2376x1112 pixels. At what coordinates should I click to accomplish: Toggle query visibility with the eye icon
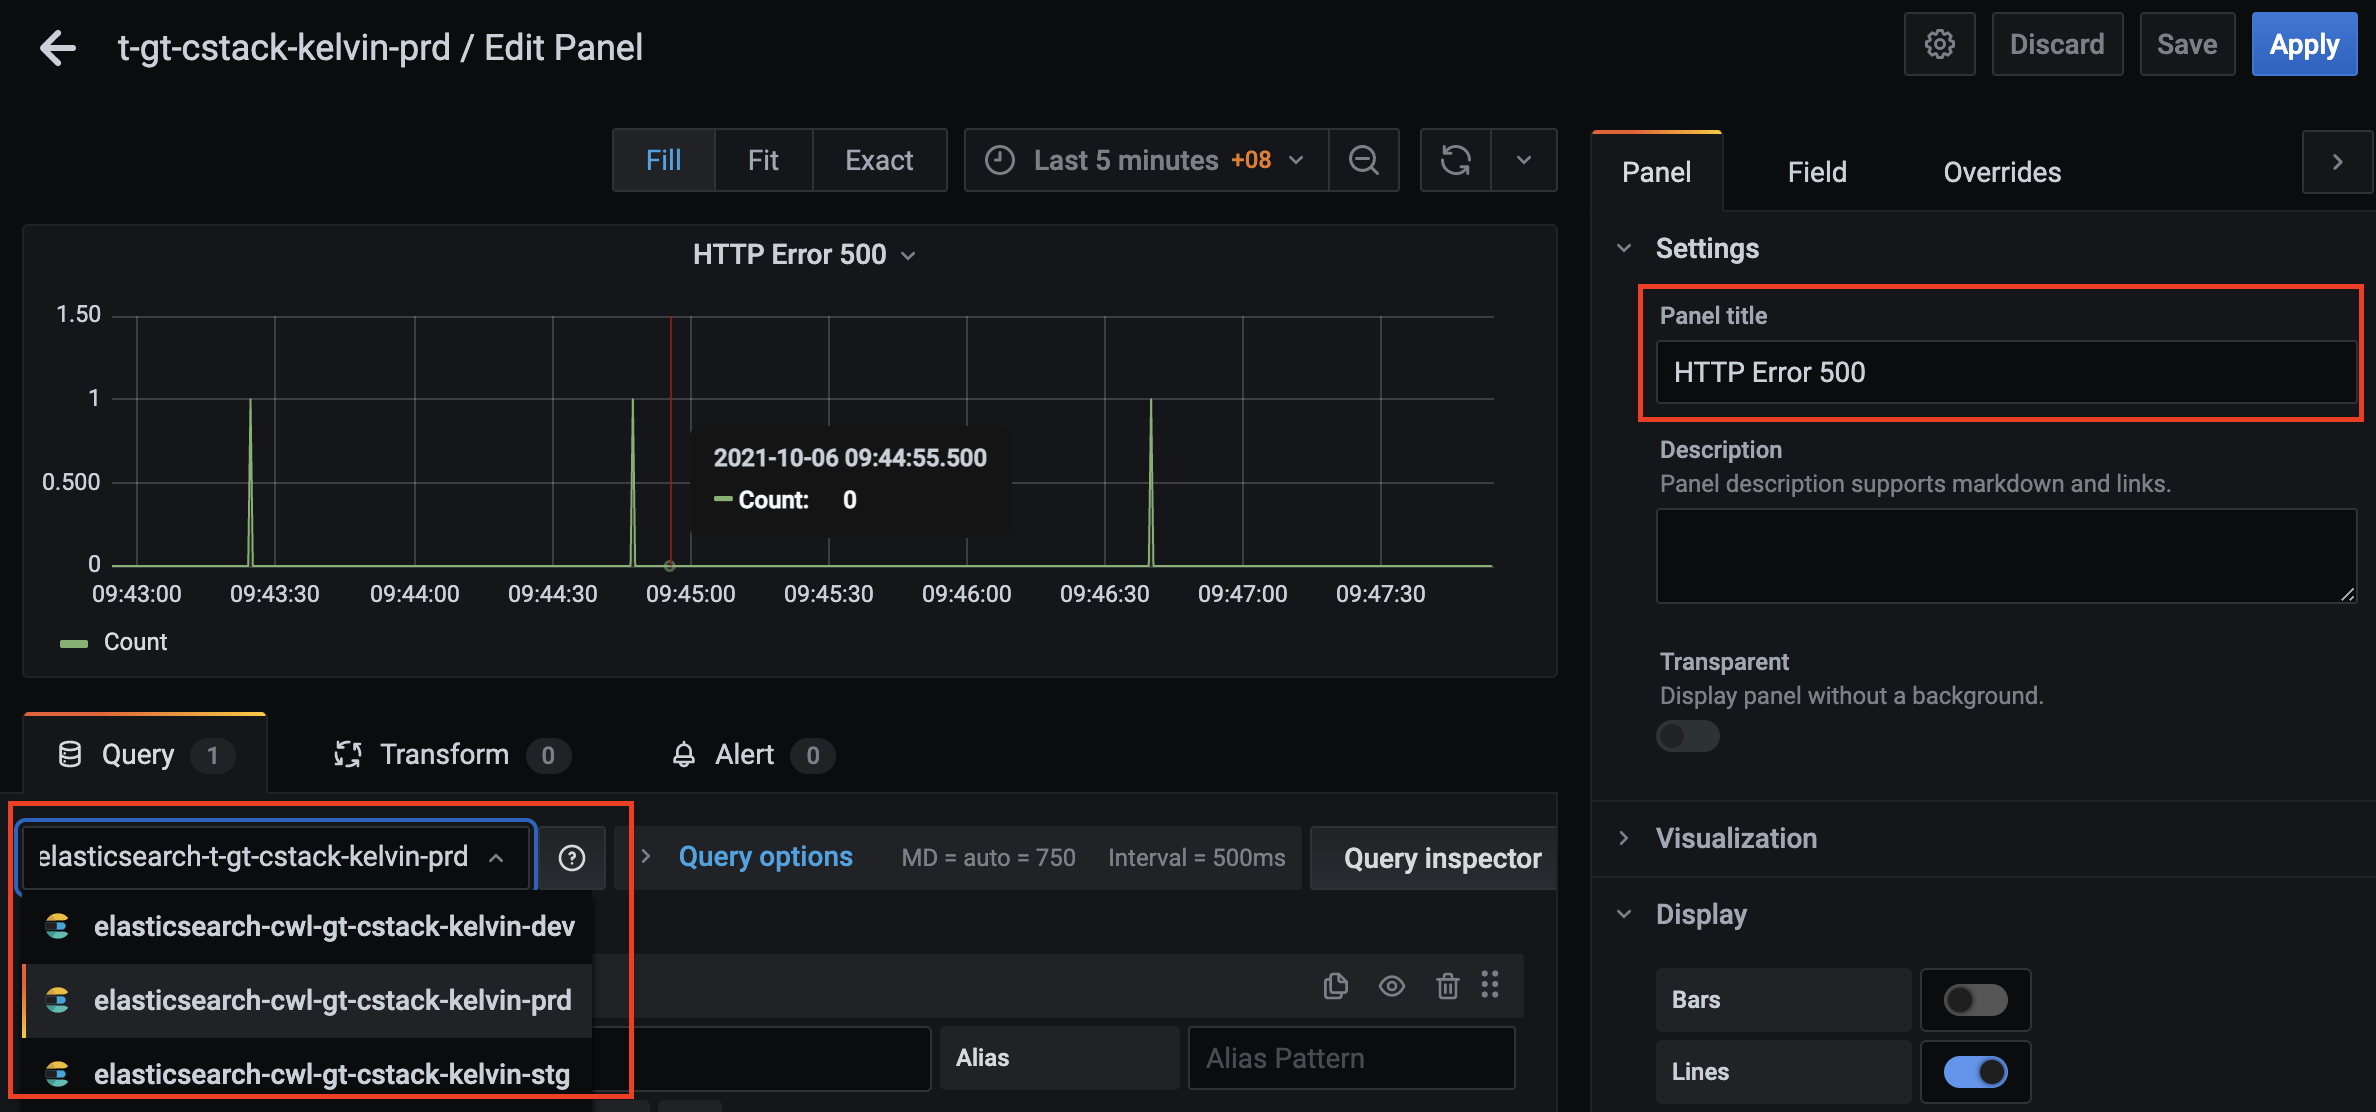[x=1391, y=986]
